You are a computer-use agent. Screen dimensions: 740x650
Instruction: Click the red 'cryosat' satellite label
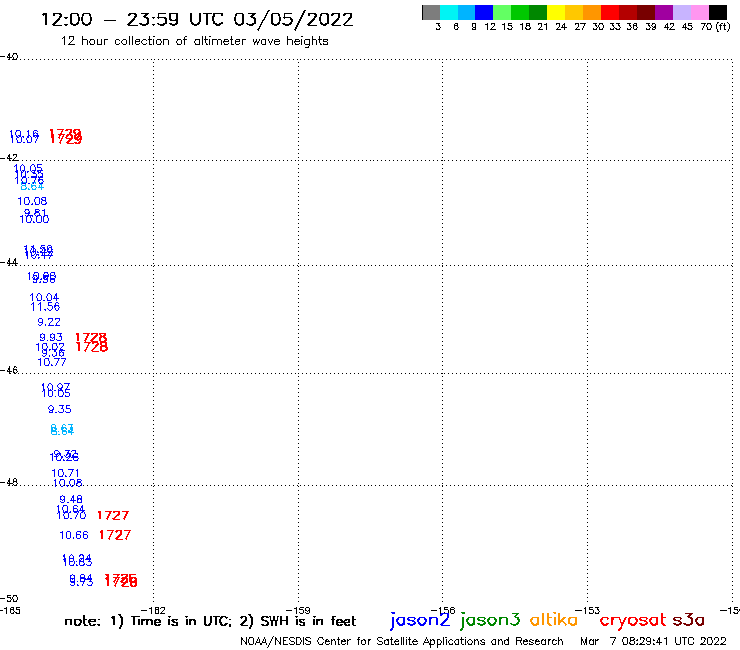click(x=633, y=620)
